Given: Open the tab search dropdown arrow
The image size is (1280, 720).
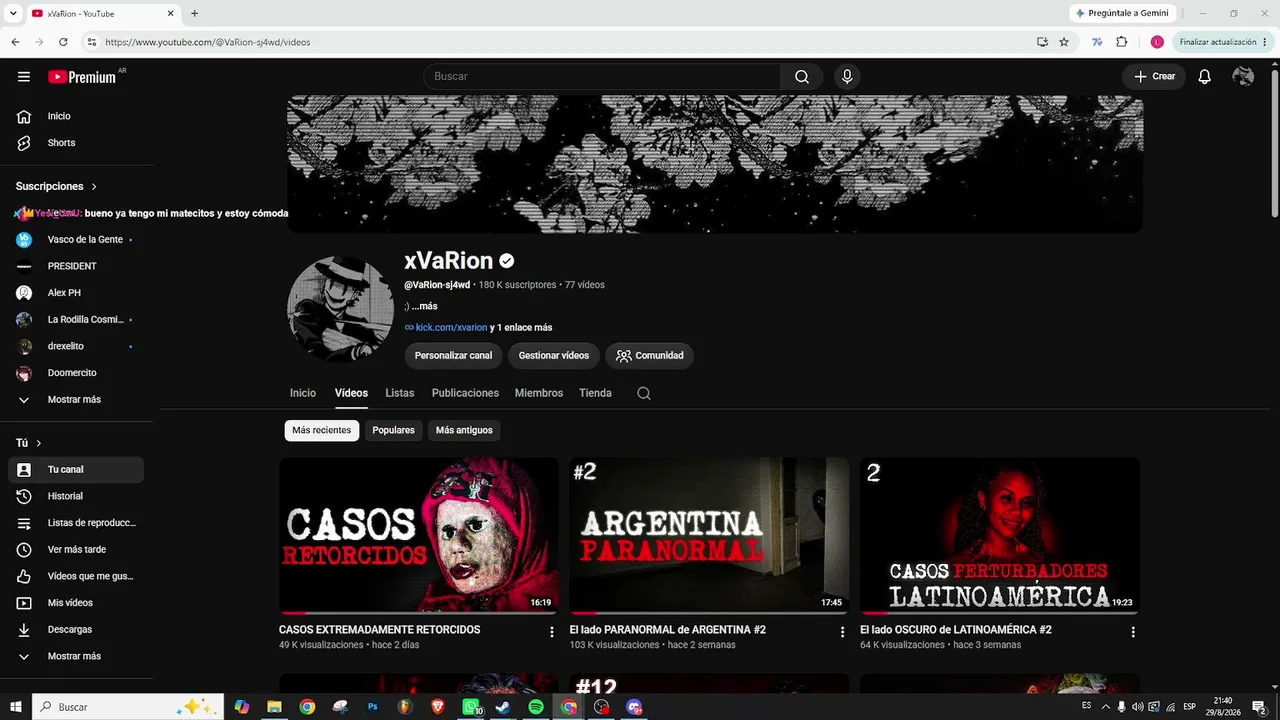Looking at the screenshot, I should click(13, 13).
